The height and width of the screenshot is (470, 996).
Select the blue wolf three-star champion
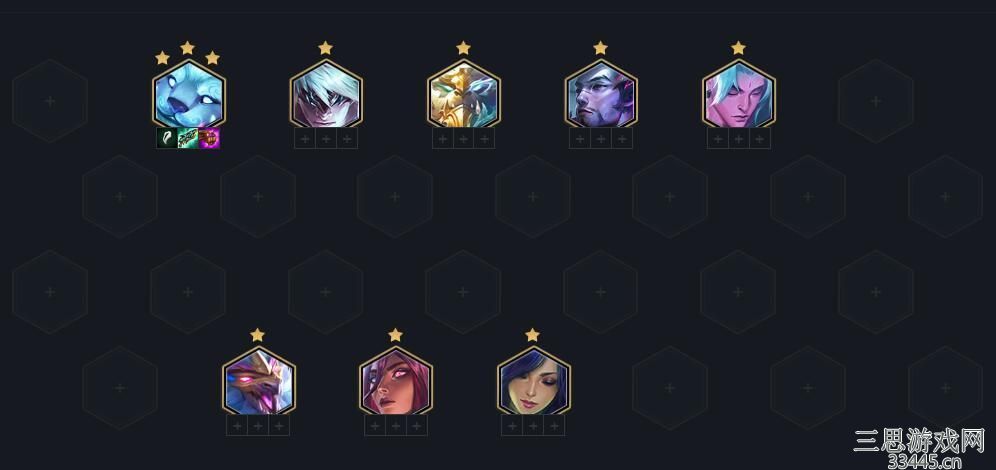[x=189, y=95]
